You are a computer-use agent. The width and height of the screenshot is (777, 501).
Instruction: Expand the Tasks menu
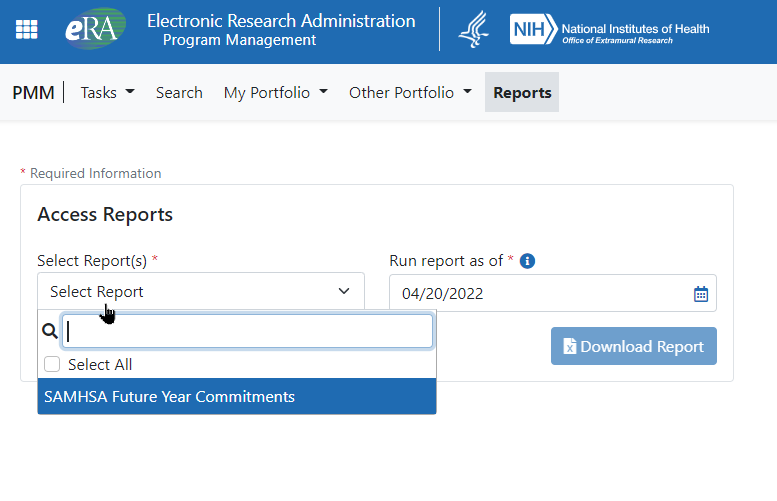(107, 93)
